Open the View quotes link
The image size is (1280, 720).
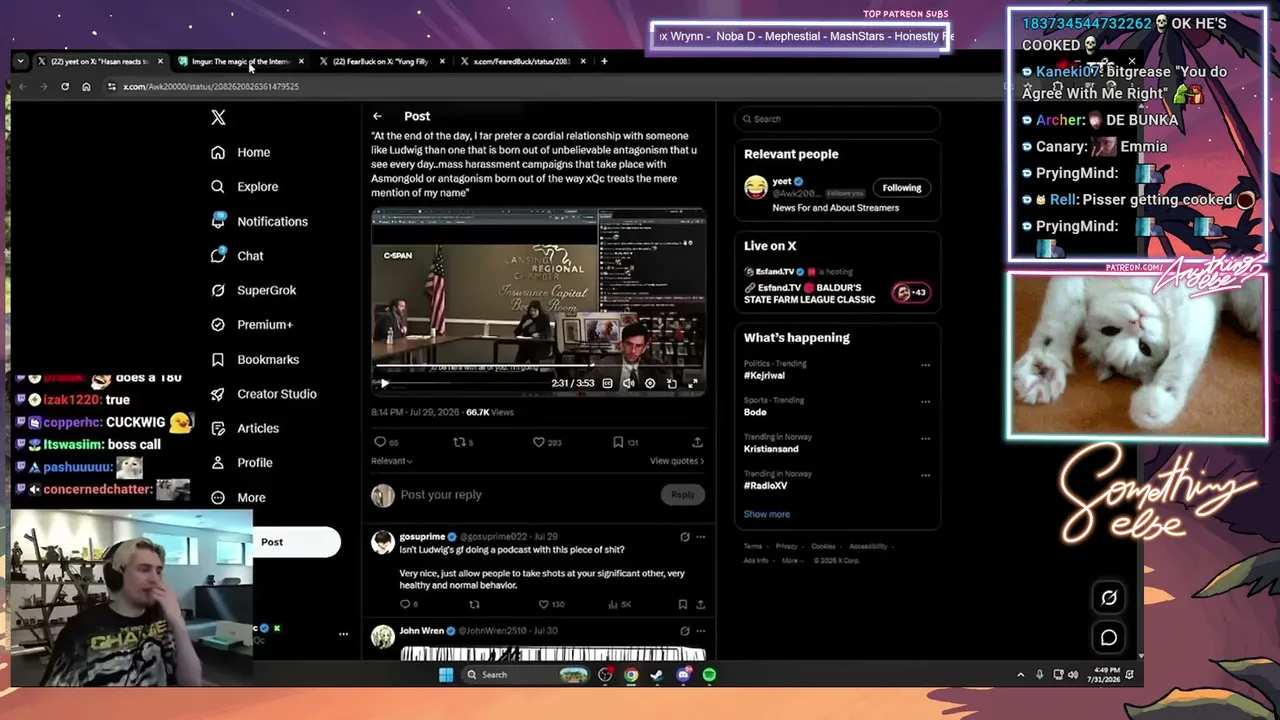pyautogui.click(x=677, y=461)
